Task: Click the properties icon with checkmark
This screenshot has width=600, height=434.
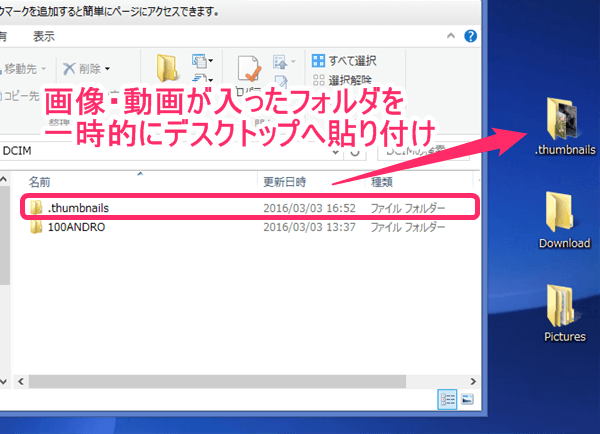Action: click(x=249, y=69)
